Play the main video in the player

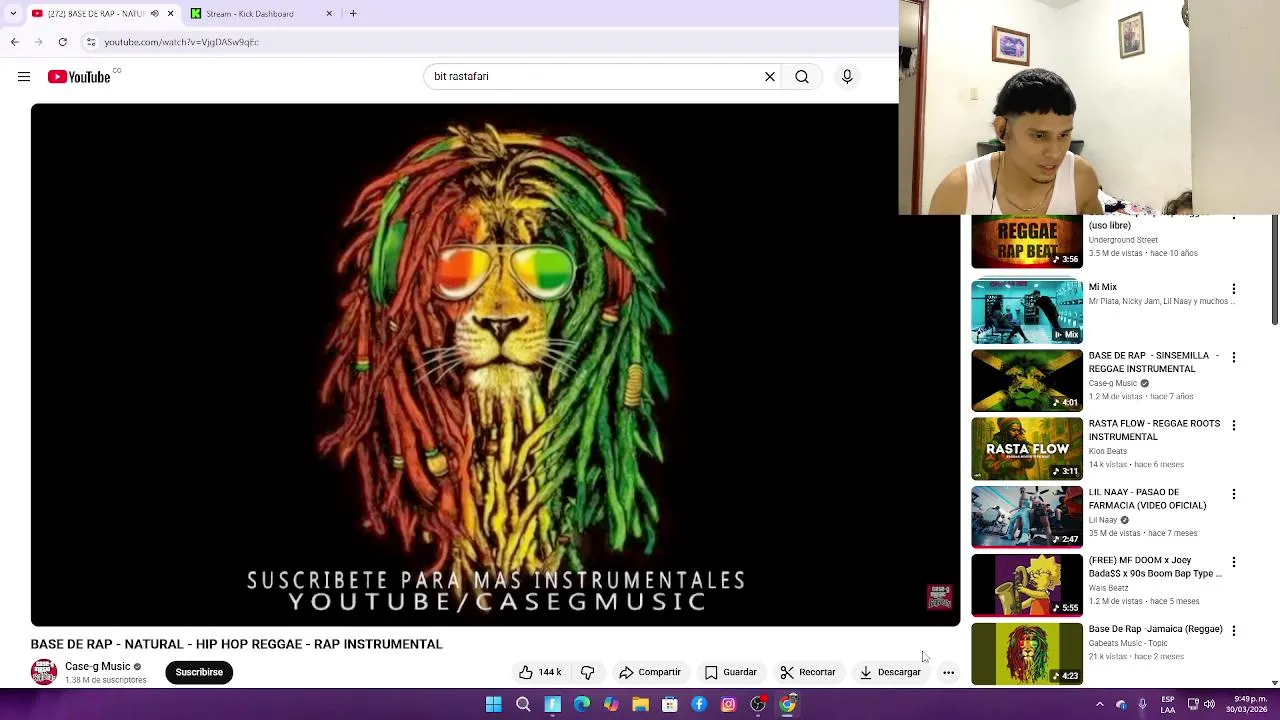pyautogui.click(x=495, y=365)
